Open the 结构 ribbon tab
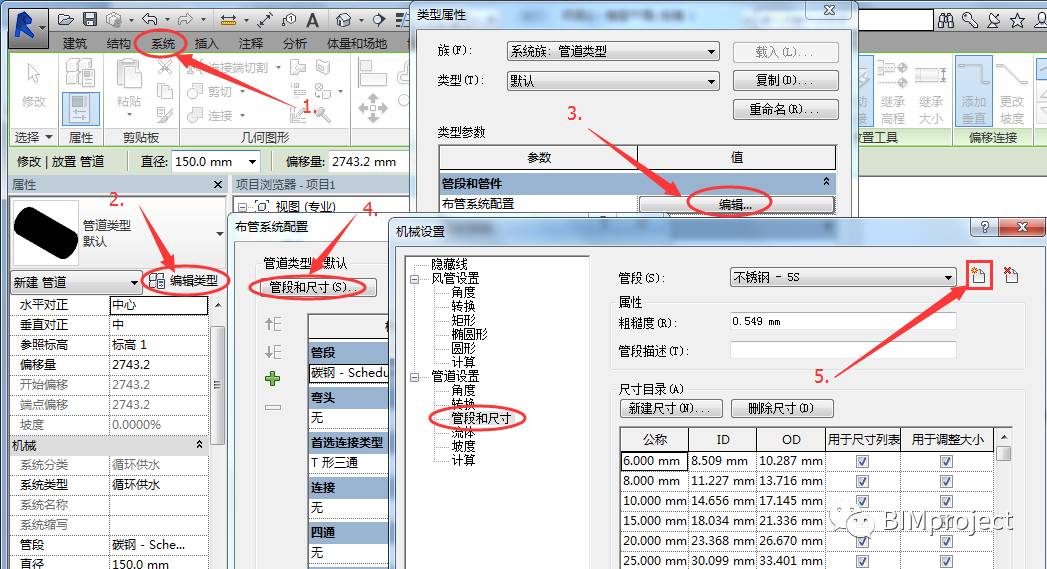 [118, 43]
